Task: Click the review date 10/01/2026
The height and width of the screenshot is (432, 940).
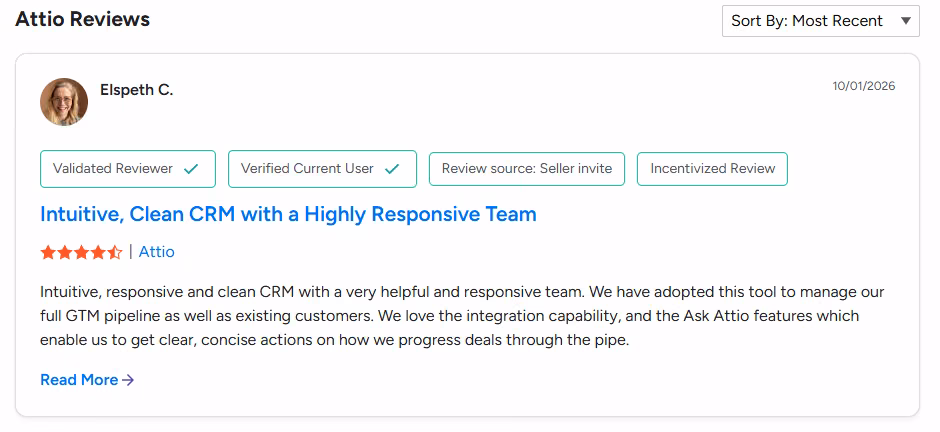Action: (863, 86)
